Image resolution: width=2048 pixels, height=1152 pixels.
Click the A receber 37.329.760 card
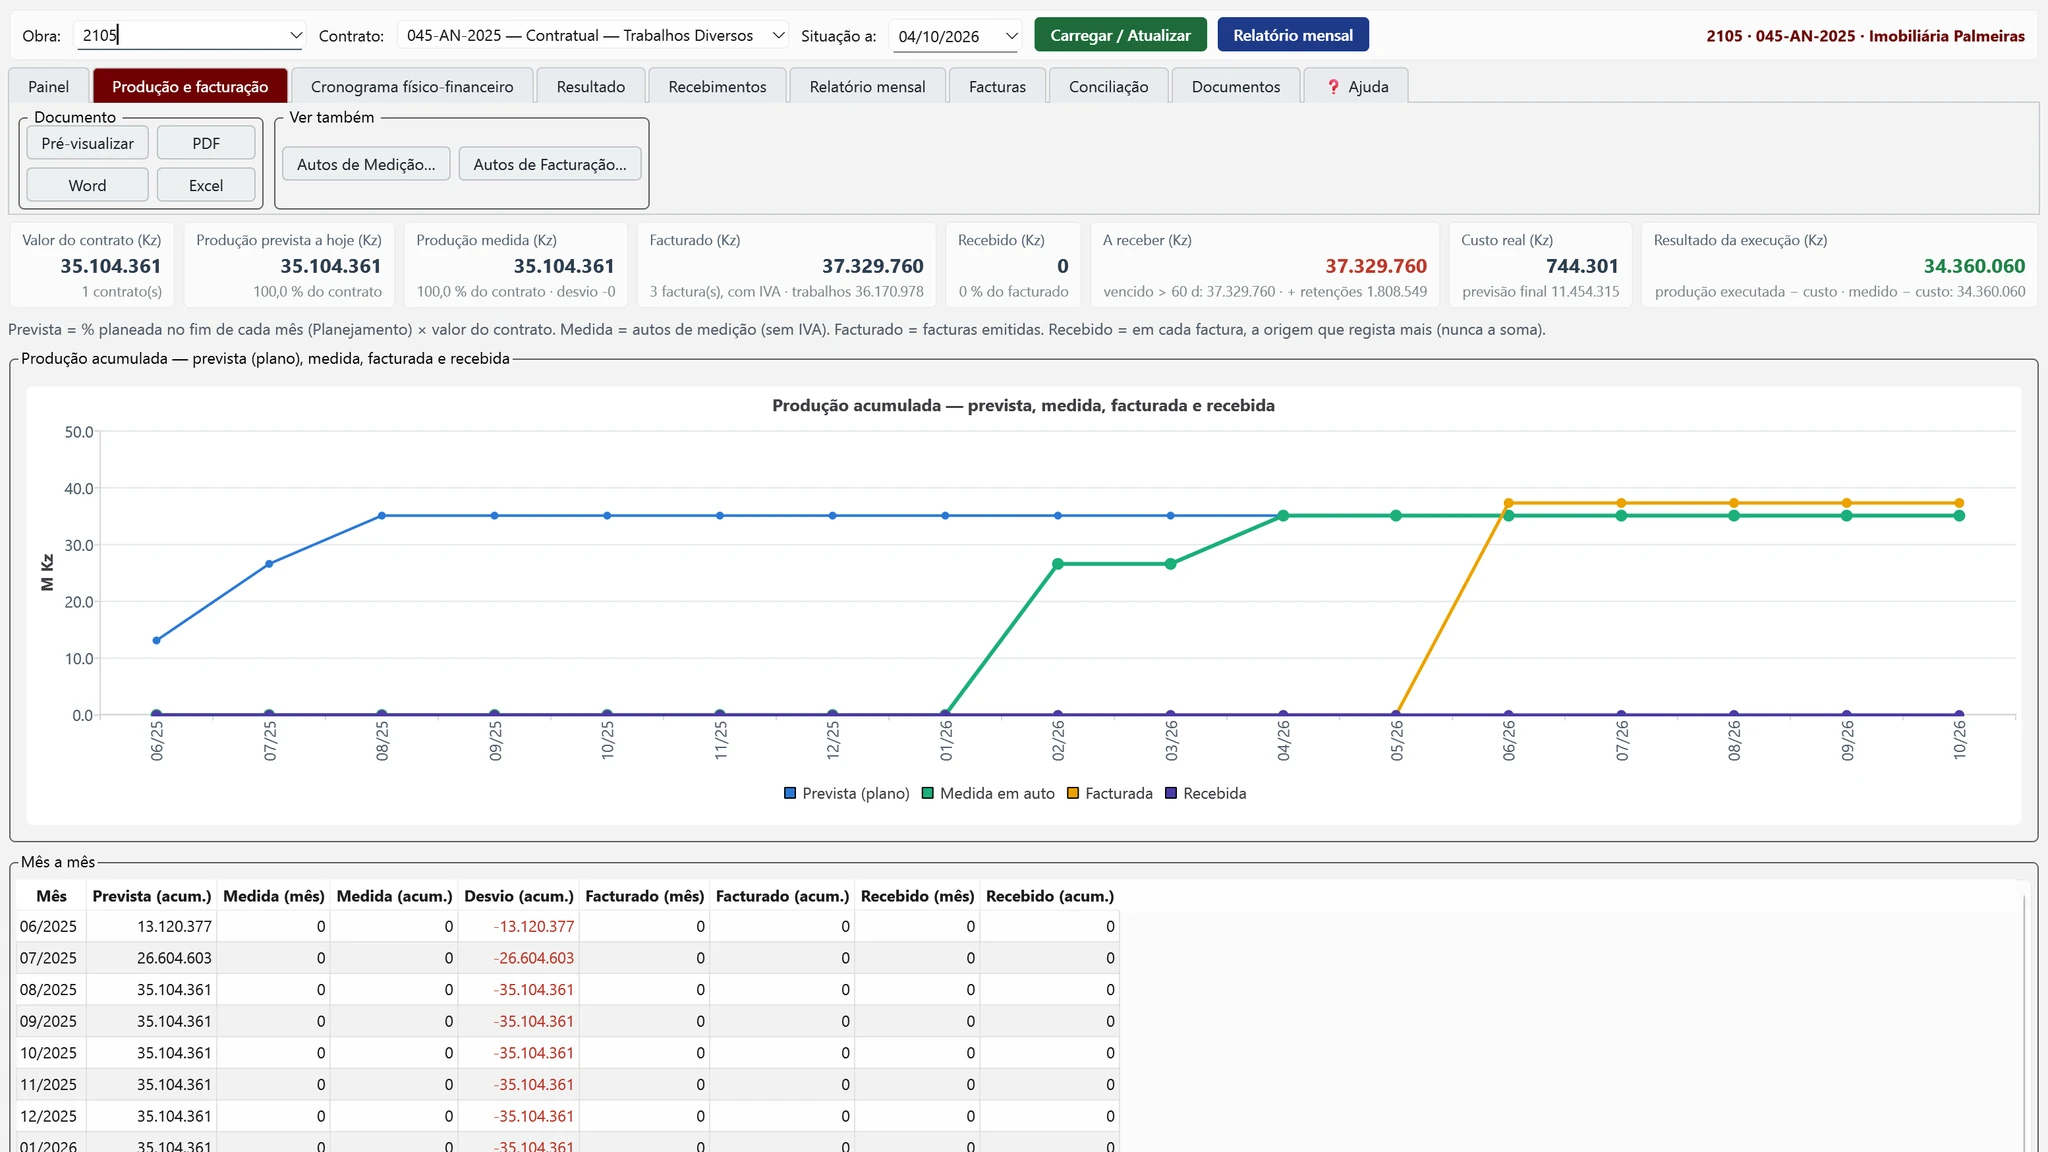(x=1265, y=265)
